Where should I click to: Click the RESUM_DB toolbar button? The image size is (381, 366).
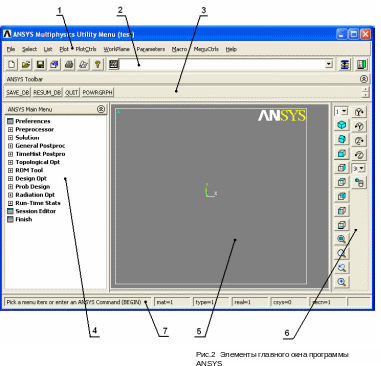tap(47, 92)
